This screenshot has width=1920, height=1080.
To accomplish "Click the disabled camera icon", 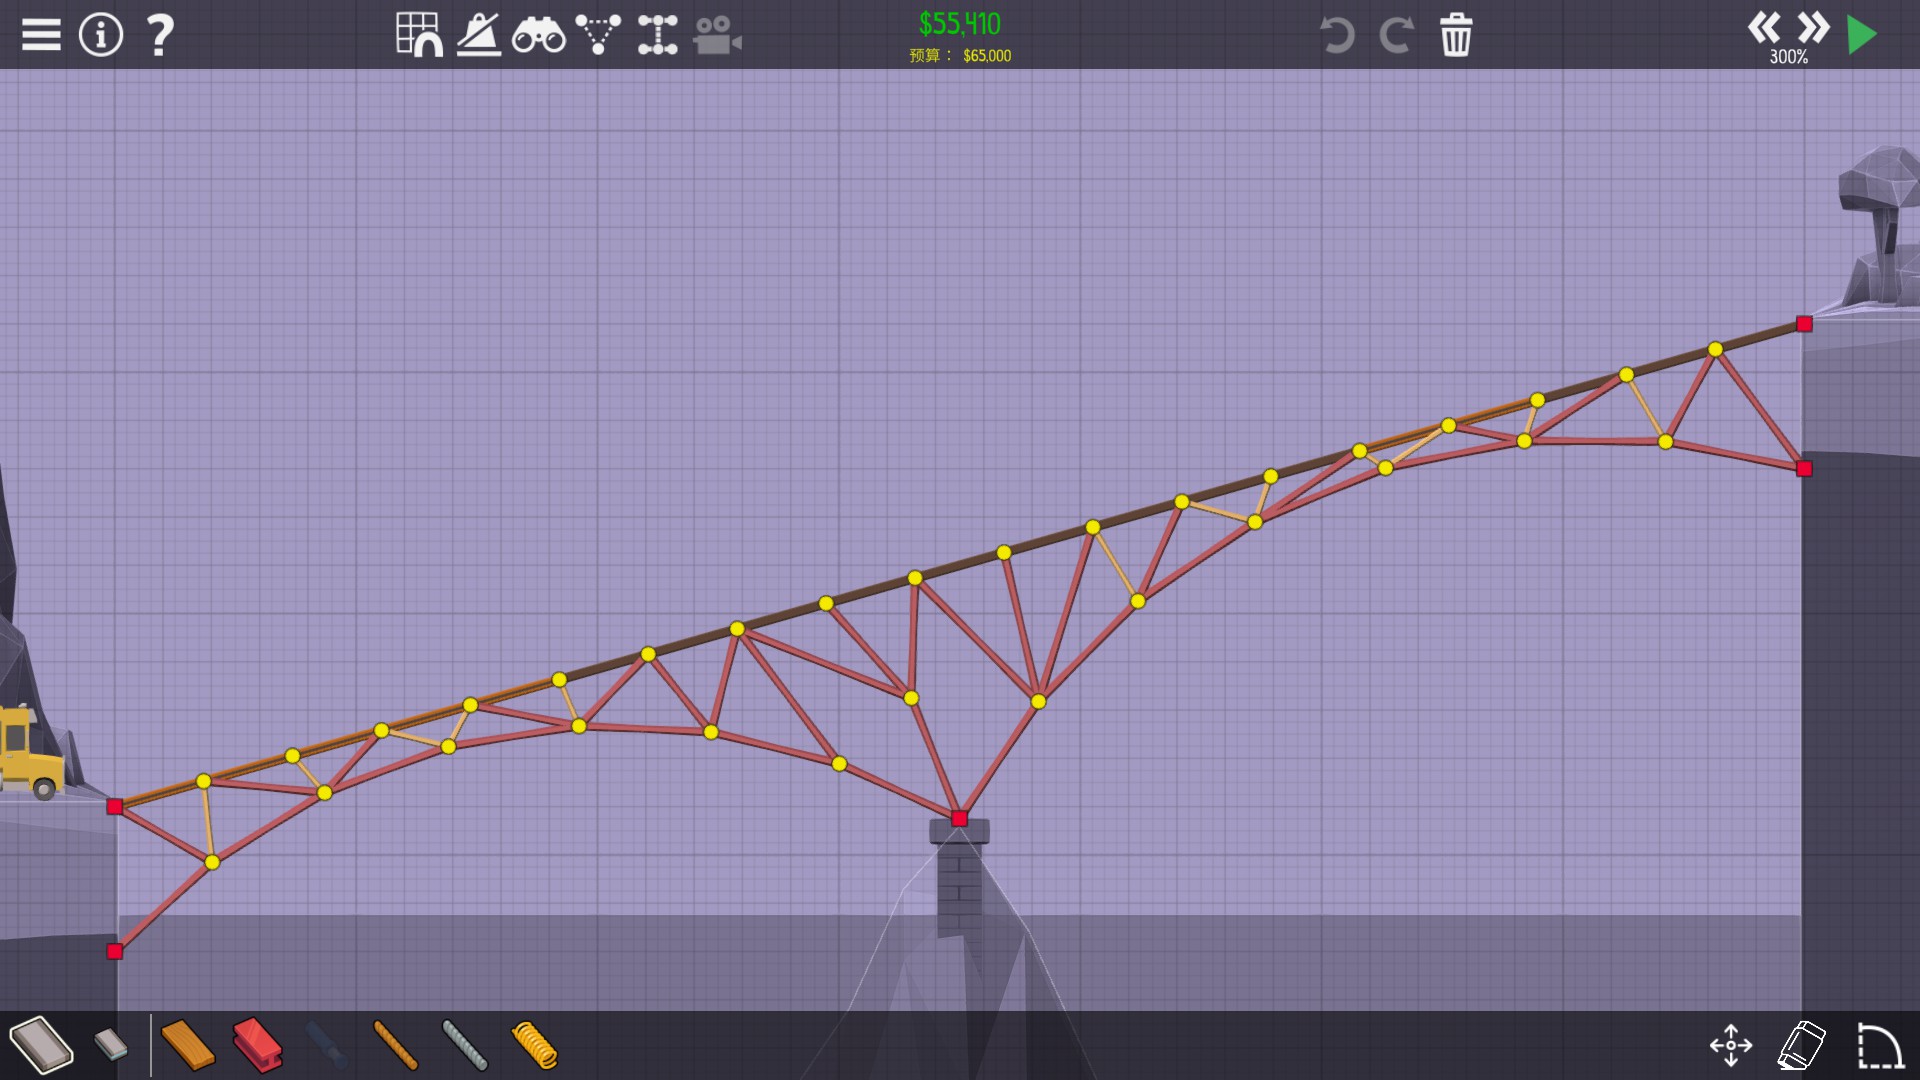I will point(717,35).
